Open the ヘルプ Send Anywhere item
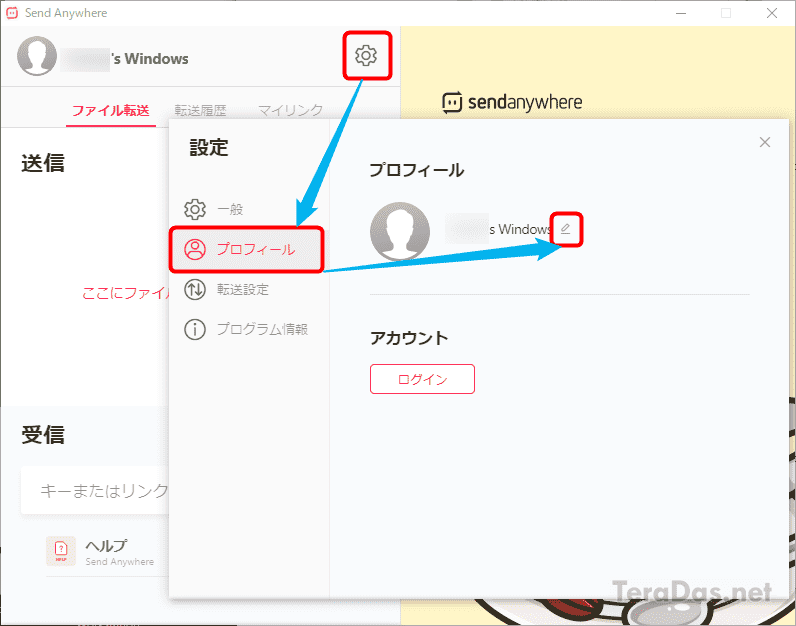 (108, 551)
